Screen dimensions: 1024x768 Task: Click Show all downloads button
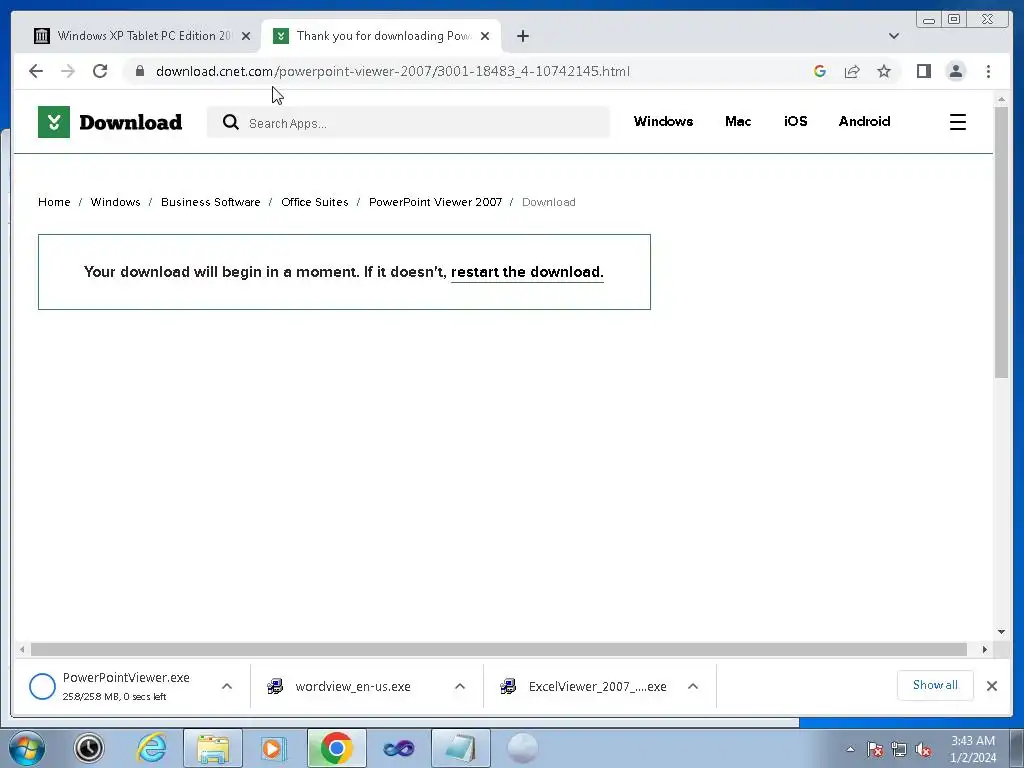[935, 685]
